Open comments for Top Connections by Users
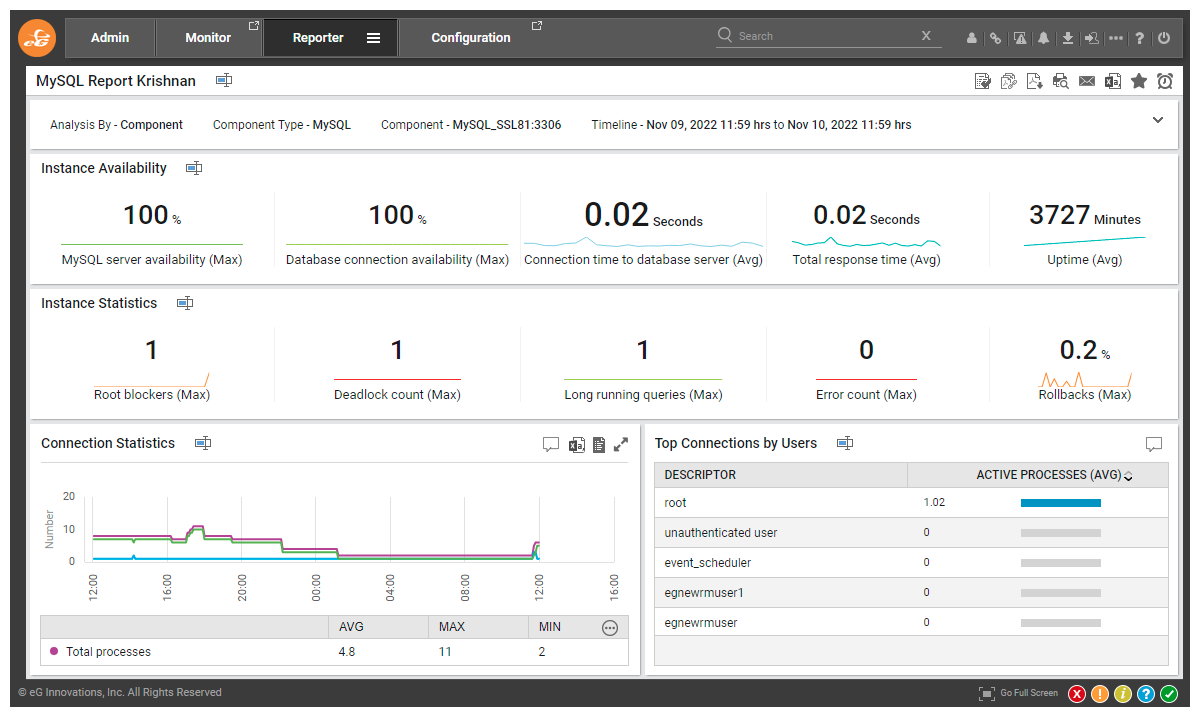The image size is (1200, 717). click(1154, 445)
